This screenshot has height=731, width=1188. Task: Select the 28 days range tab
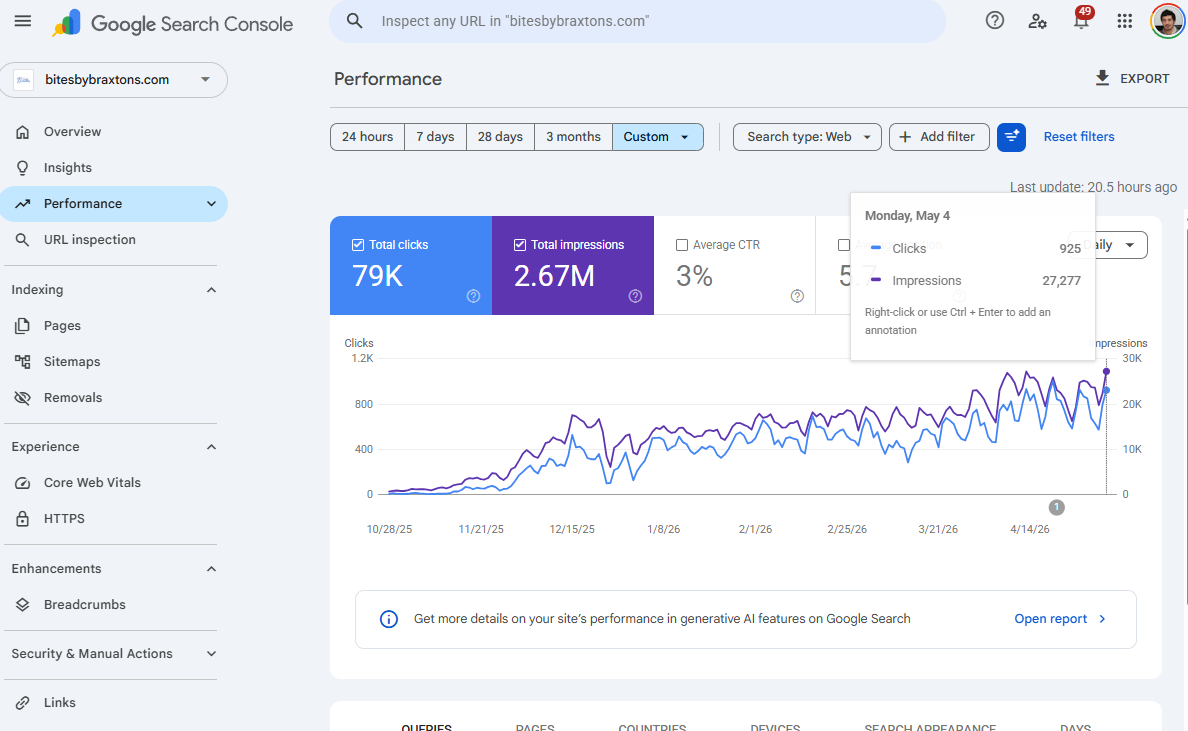(x=500, y=137)
